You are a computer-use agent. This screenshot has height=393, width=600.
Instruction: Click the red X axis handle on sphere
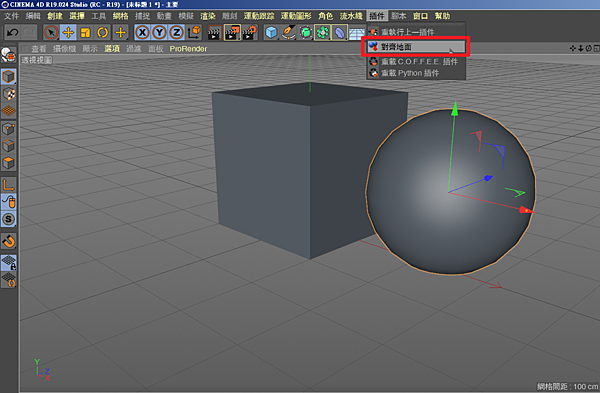[526, 210]
